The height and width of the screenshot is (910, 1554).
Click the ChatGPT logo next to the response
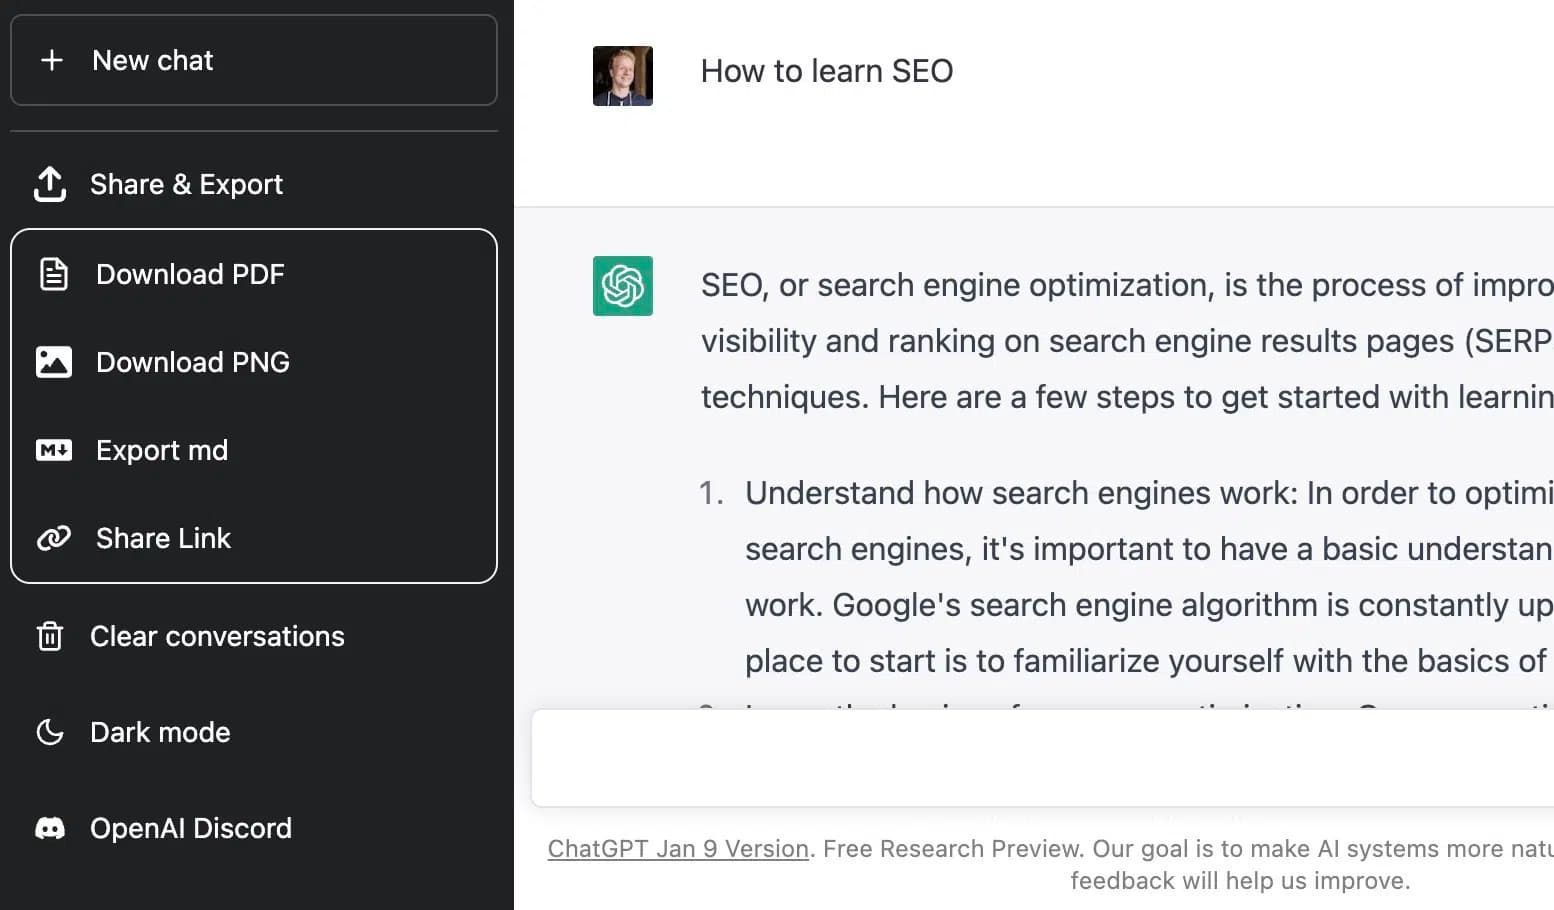(622, 286)
